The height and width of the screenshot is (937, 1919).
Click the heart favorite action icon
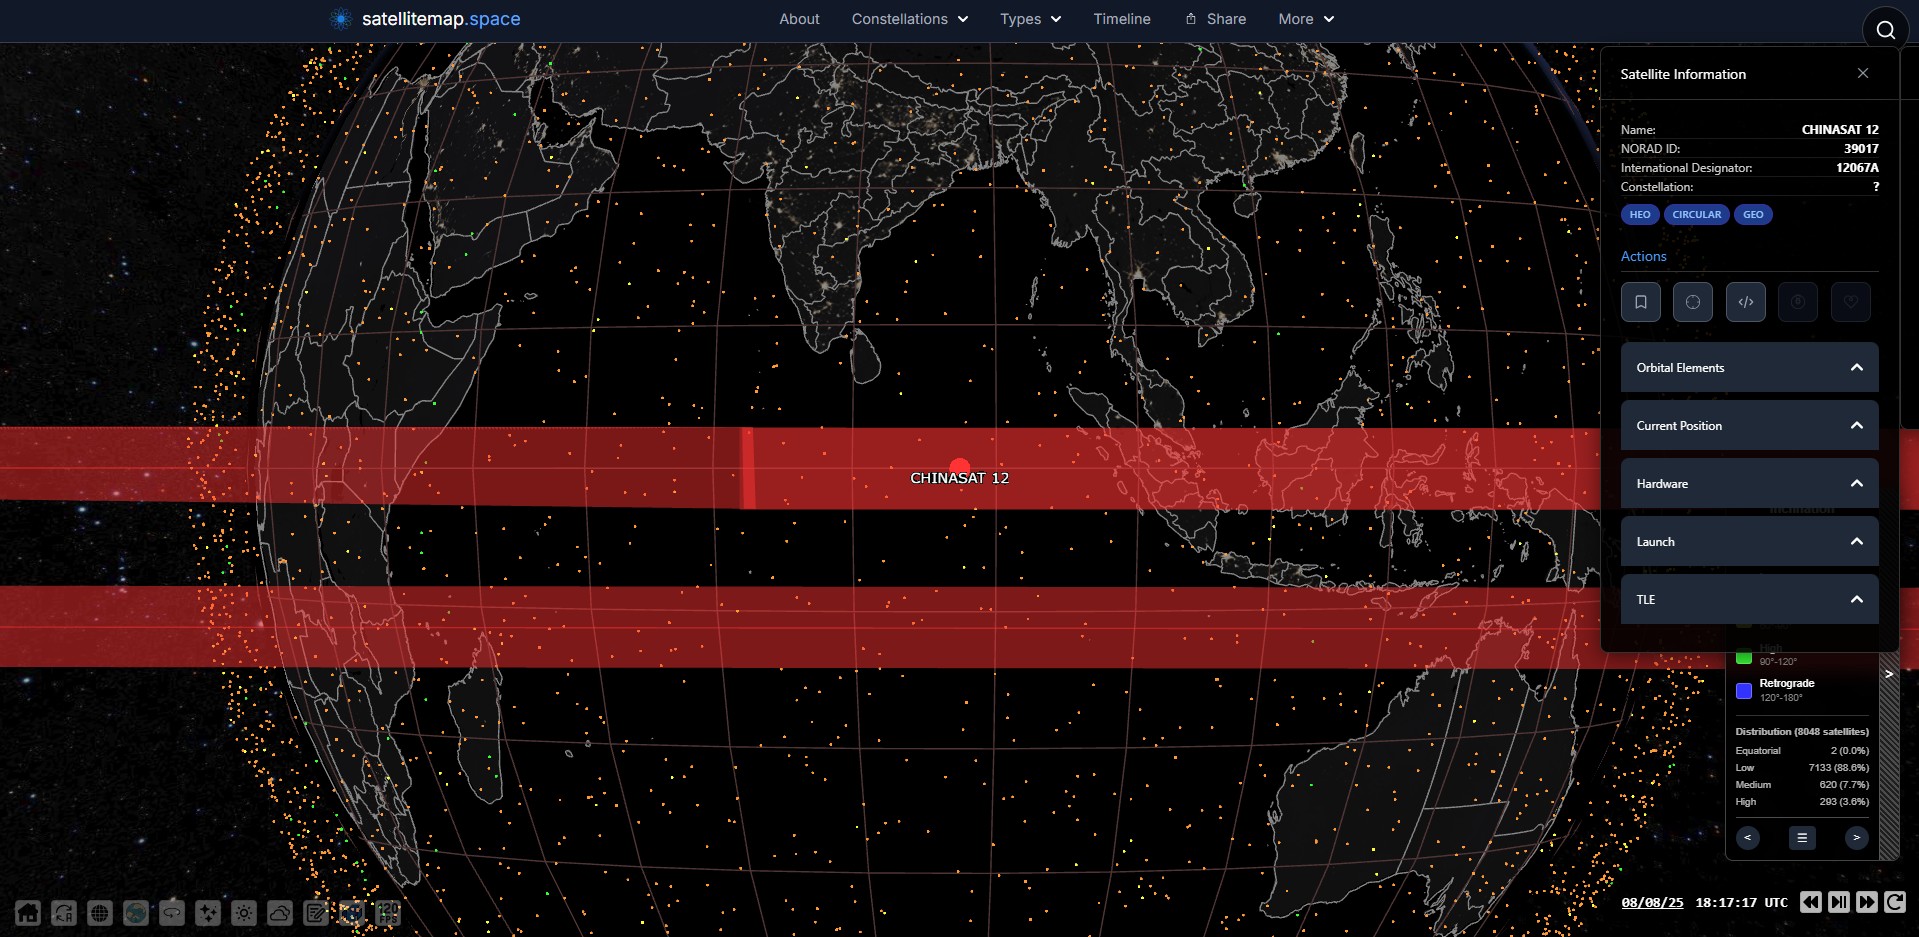tap(1851, 302)
